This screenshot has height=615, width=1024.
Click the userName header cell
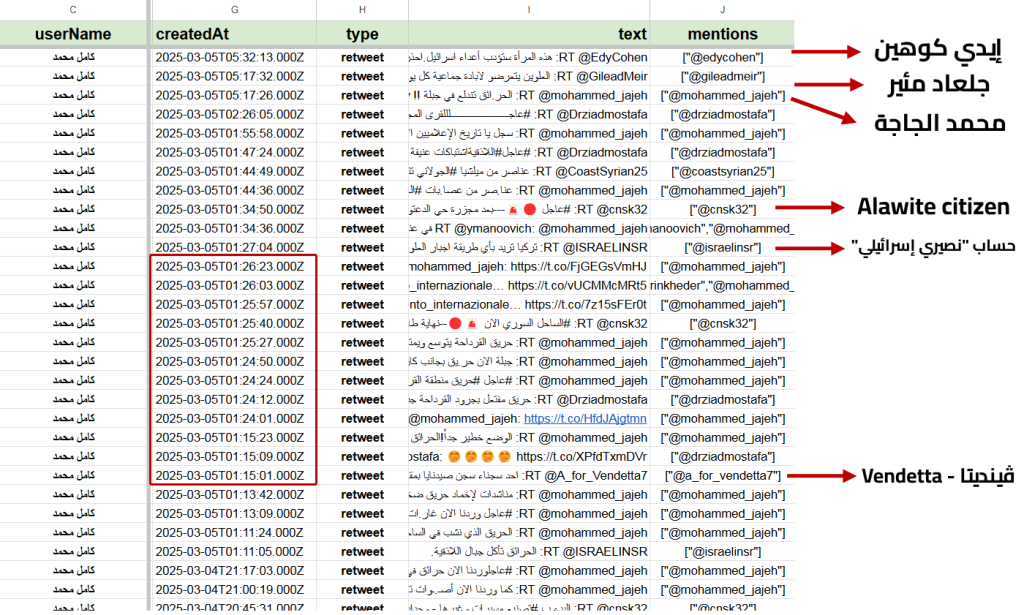73,34
